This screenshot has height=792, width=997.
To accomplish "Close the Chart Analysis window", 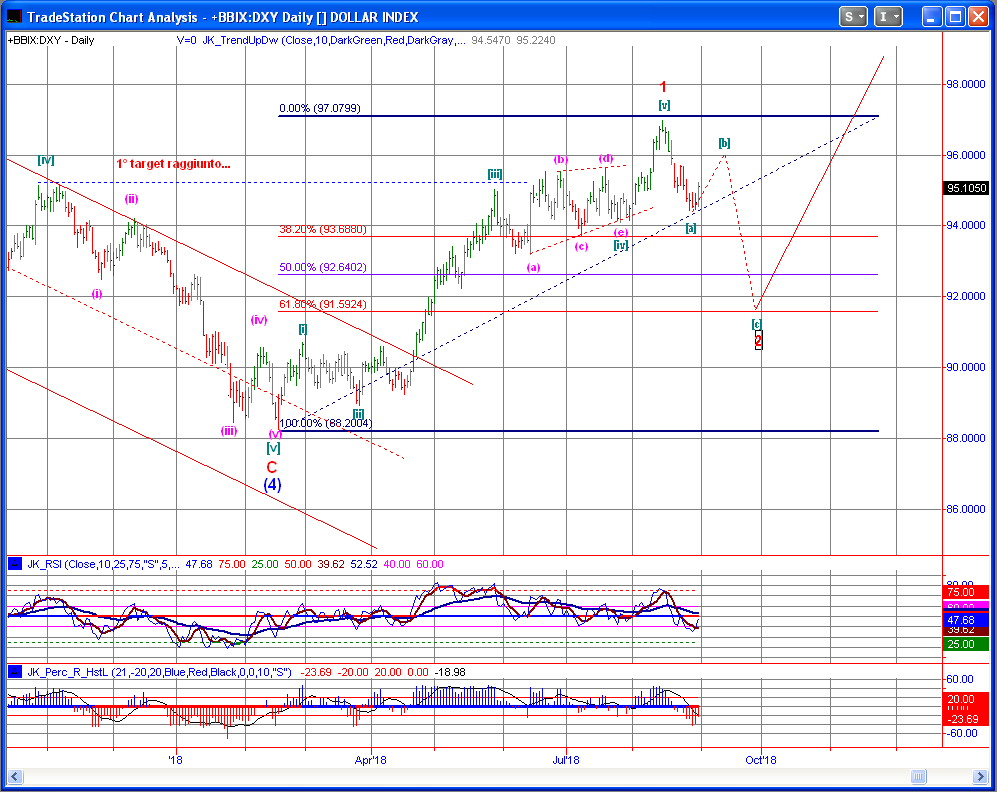I will coord(978,17).
